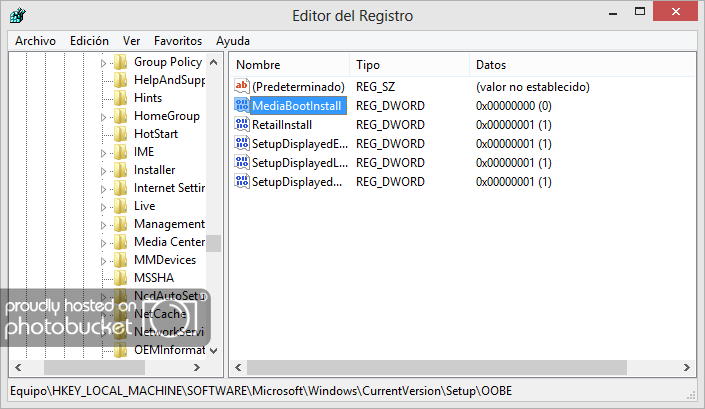Select the MediaBootInstall value name
The image size is (705, 409).
297,106
